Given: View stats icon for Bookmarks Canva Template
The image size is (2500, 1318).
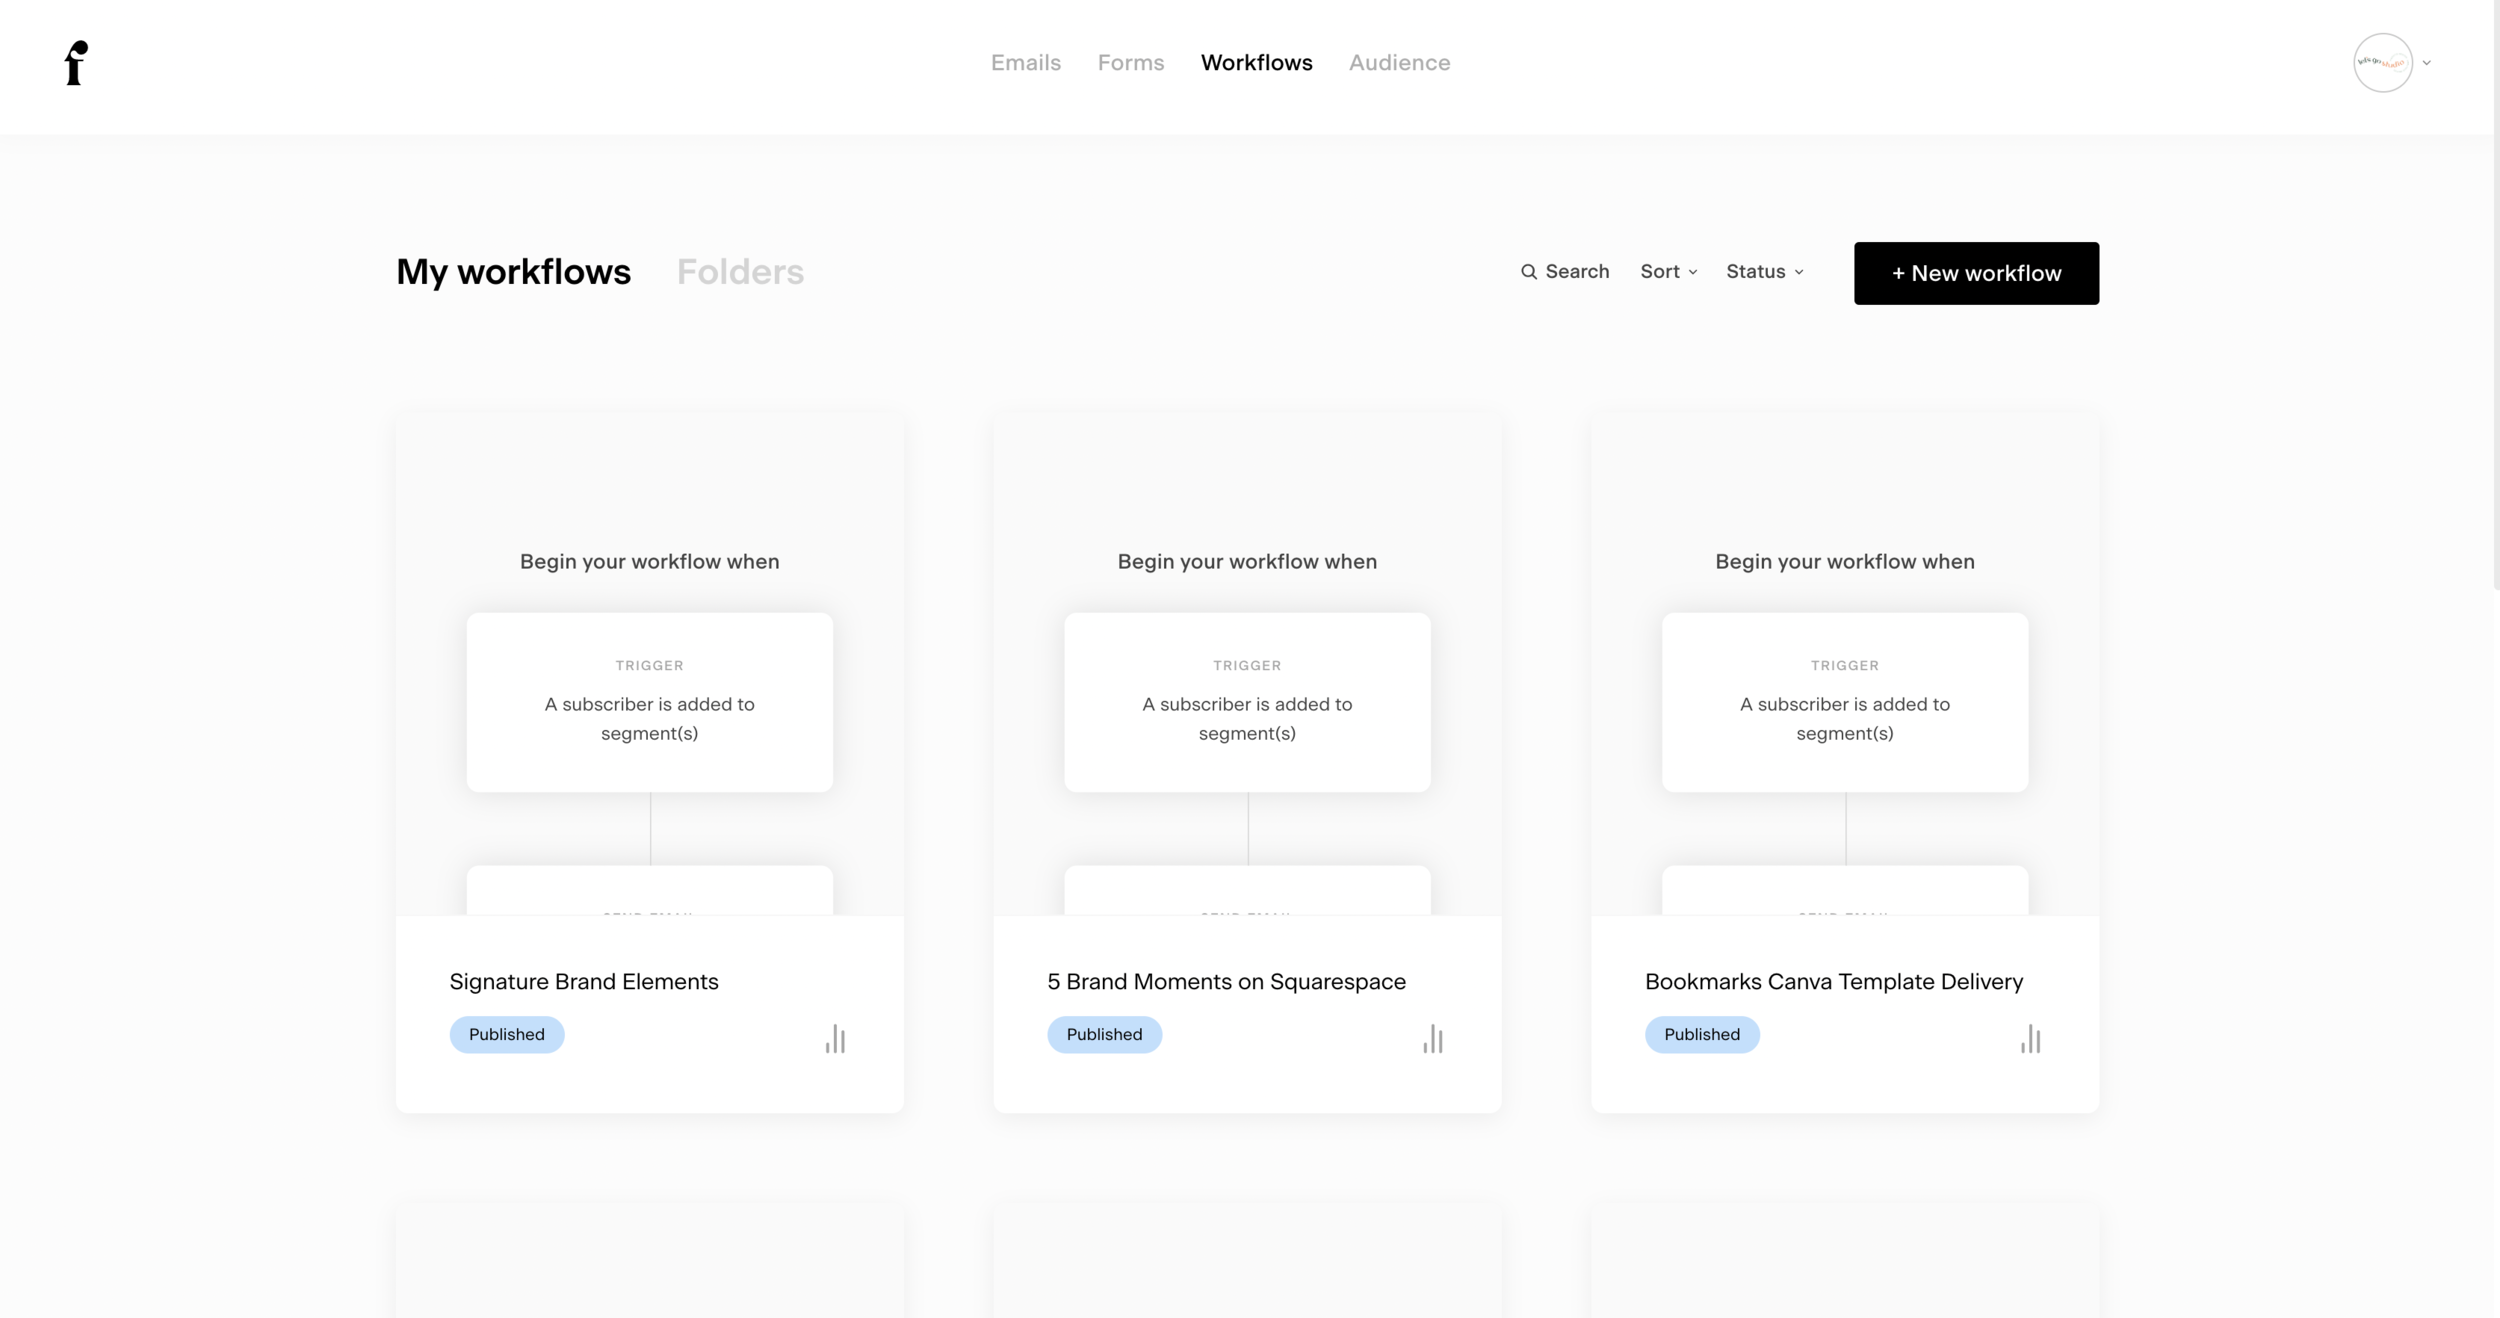Looking at the screenshot, I should tap(2030, 1039).
